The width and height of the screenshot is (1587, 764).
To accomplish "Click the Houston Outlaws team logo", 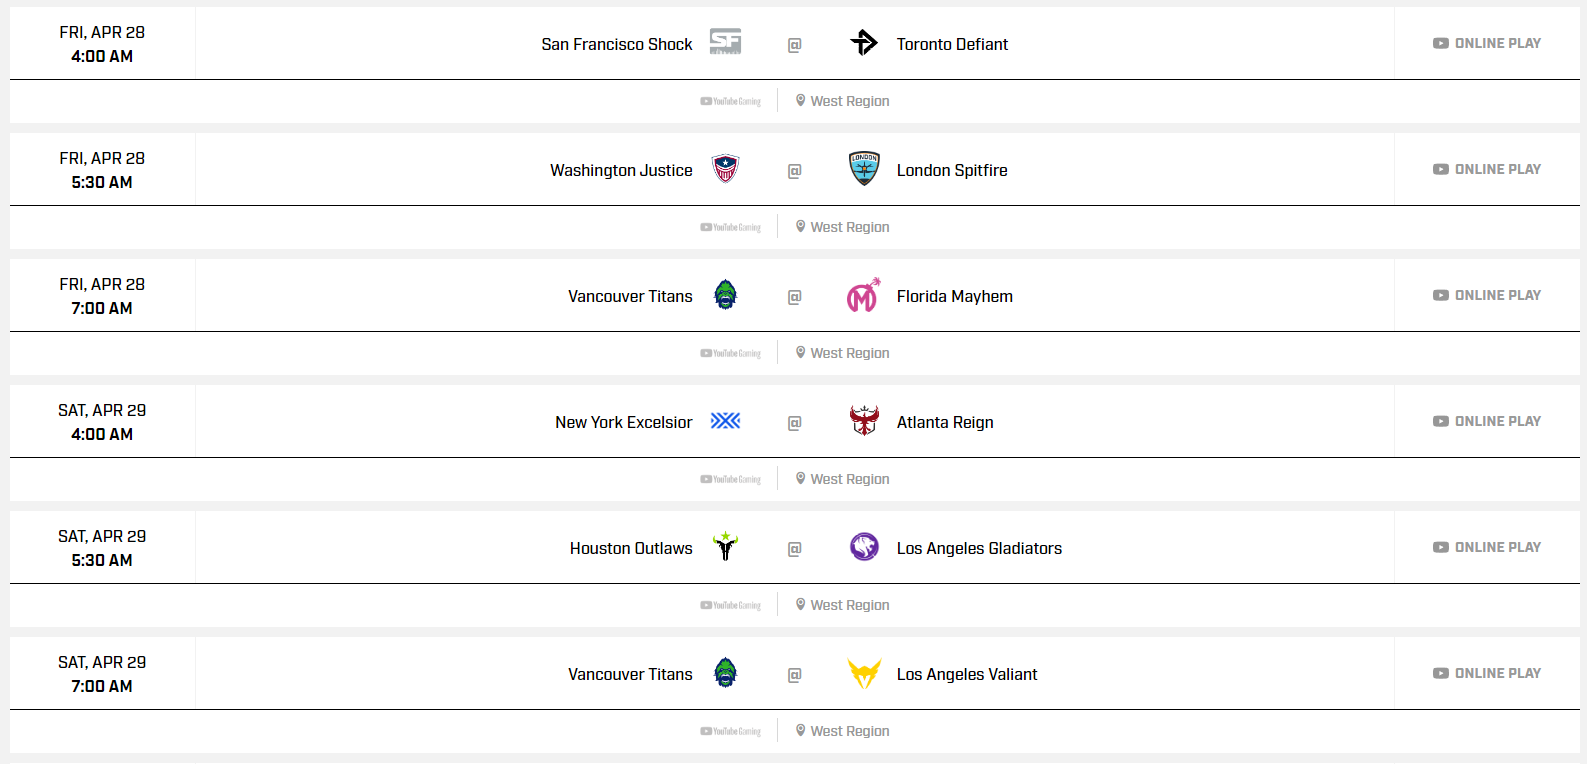I will point(725,547).
